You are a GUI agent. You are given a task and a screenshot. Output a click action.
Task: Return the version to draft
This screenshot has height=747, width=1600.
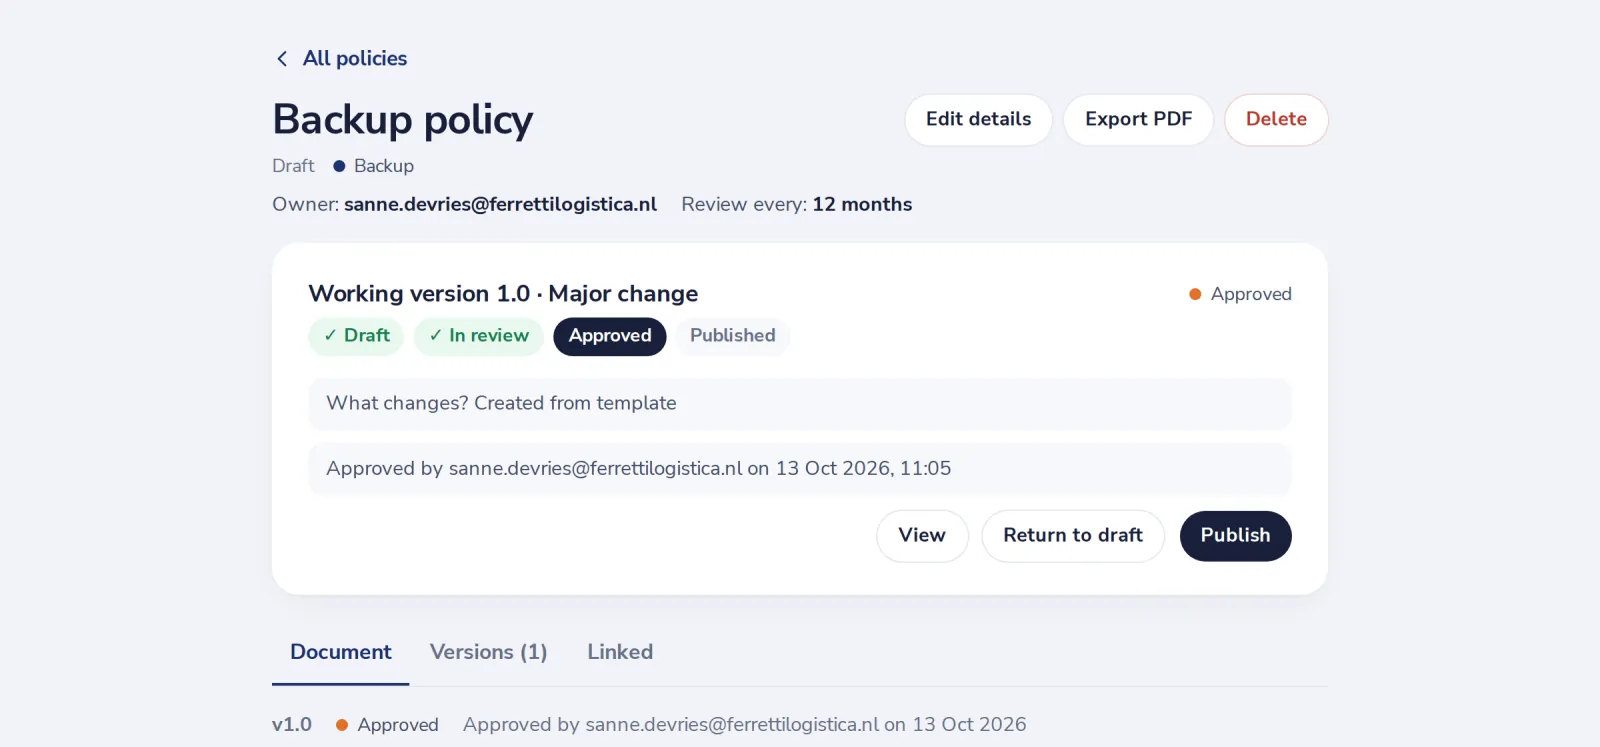click(x=1073, y=536)
